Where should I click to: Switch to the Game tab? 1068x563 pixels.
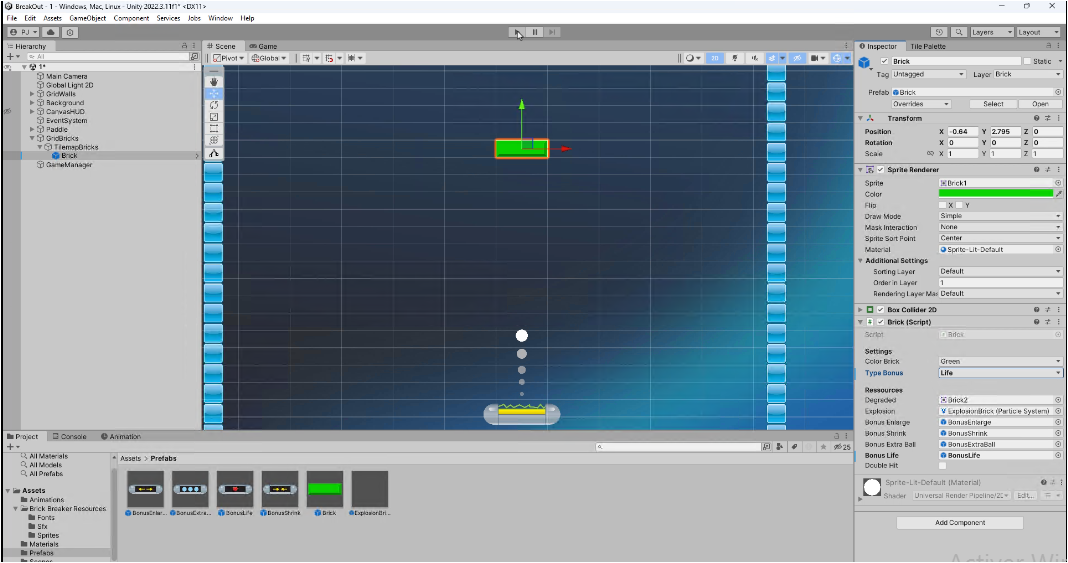pyautogui.click(x=264, y=46)
